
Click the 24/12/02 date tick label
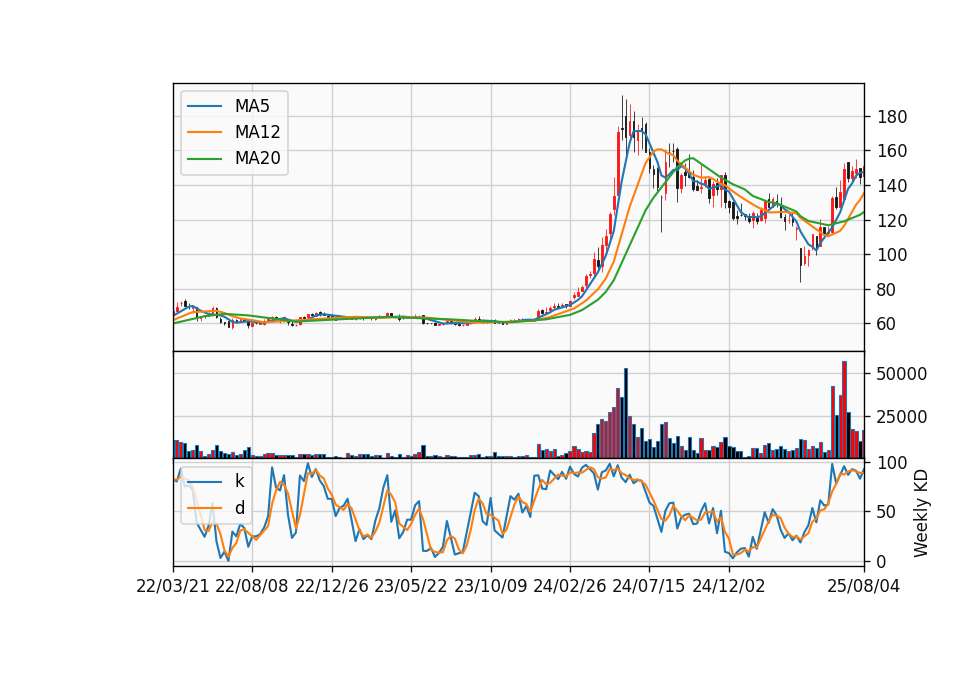pos(729,586)
